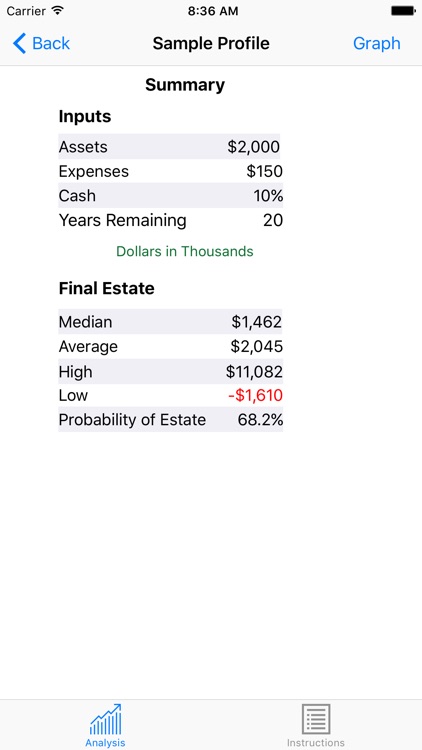The width and height of the screenshot is (422, 750).
Task: Tap the red Low -$1,610 value
Action: click(255, 396)
